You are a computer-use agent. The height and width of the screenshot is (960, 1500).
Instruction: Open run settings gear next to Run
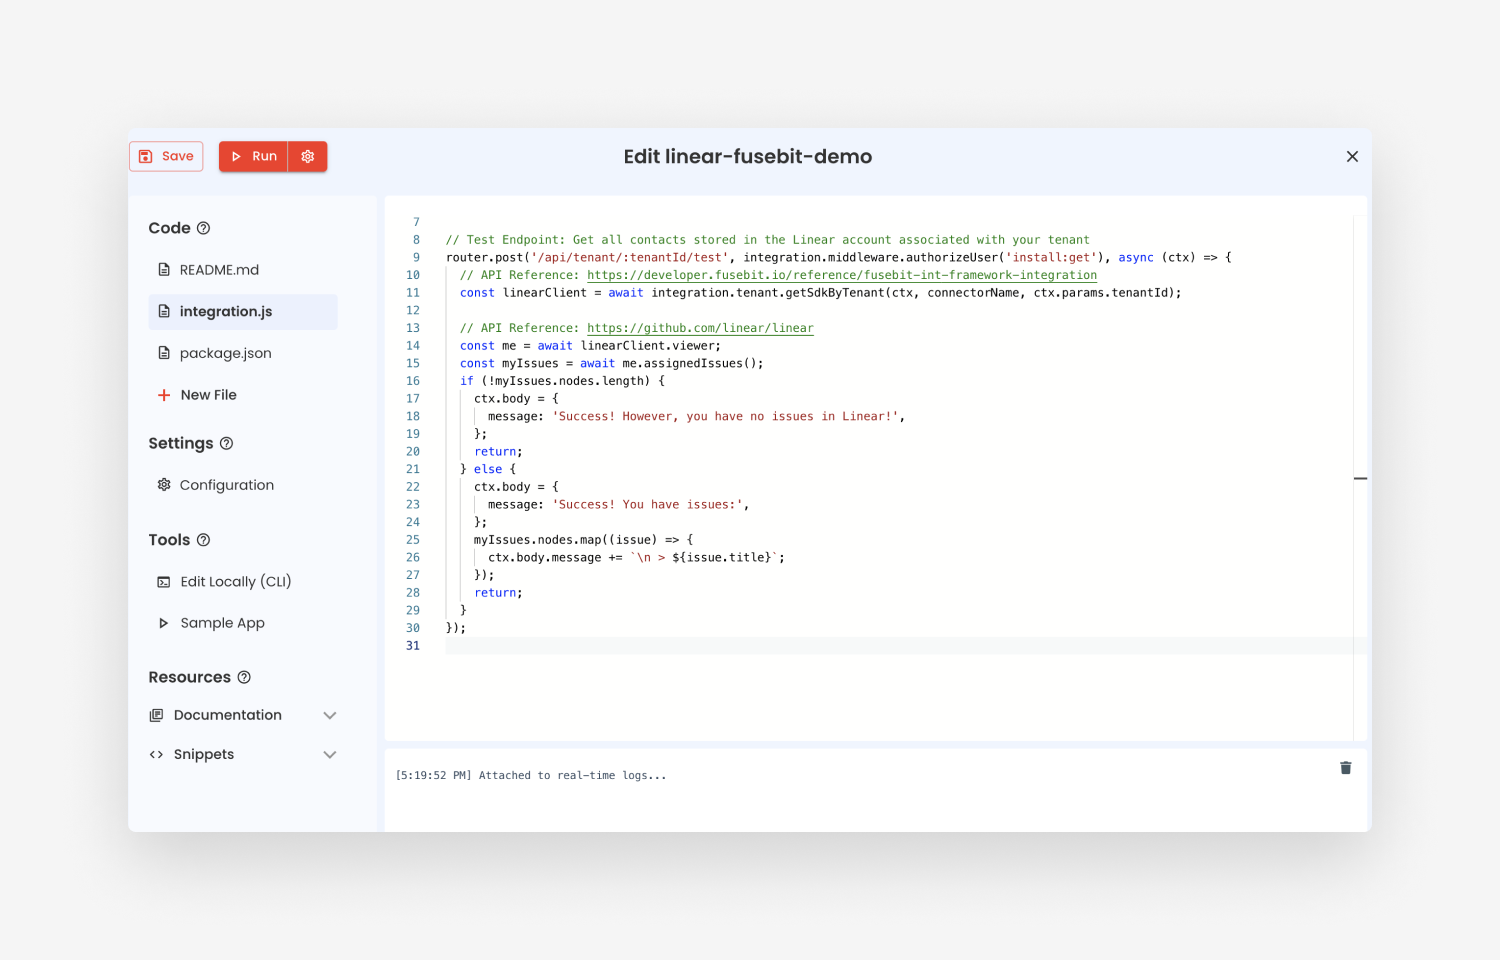click(308, 156)
